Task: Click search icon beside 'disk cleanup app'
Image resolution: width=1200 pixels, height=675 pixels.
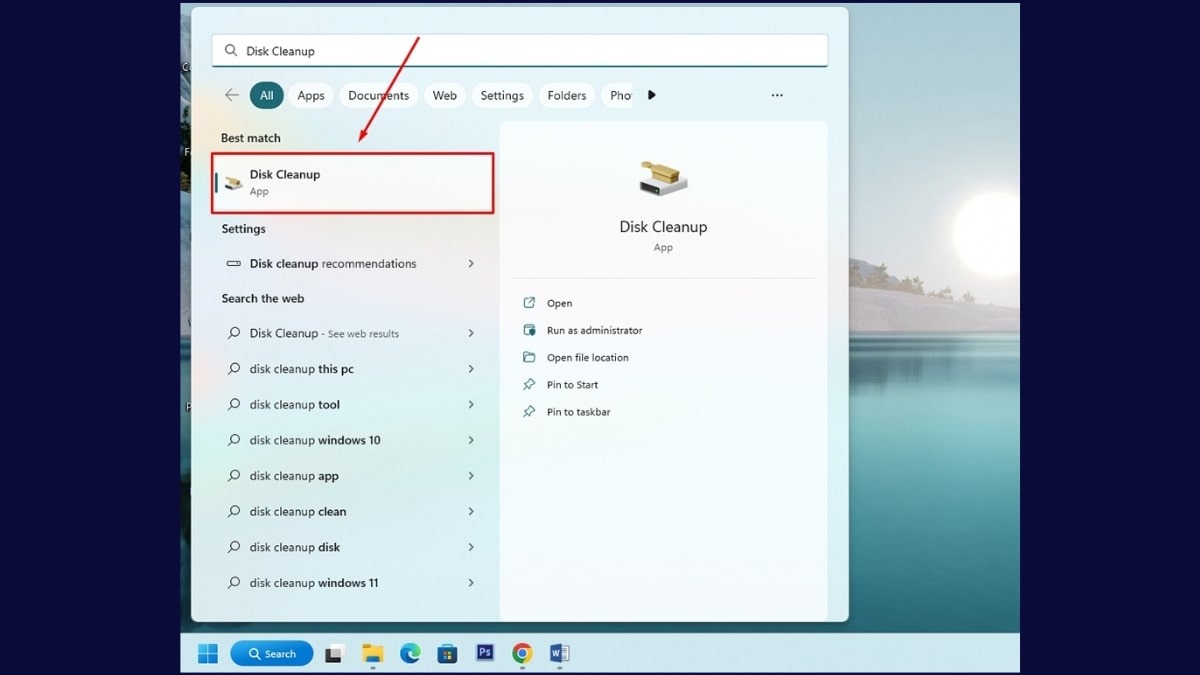Action: point(234,475)
